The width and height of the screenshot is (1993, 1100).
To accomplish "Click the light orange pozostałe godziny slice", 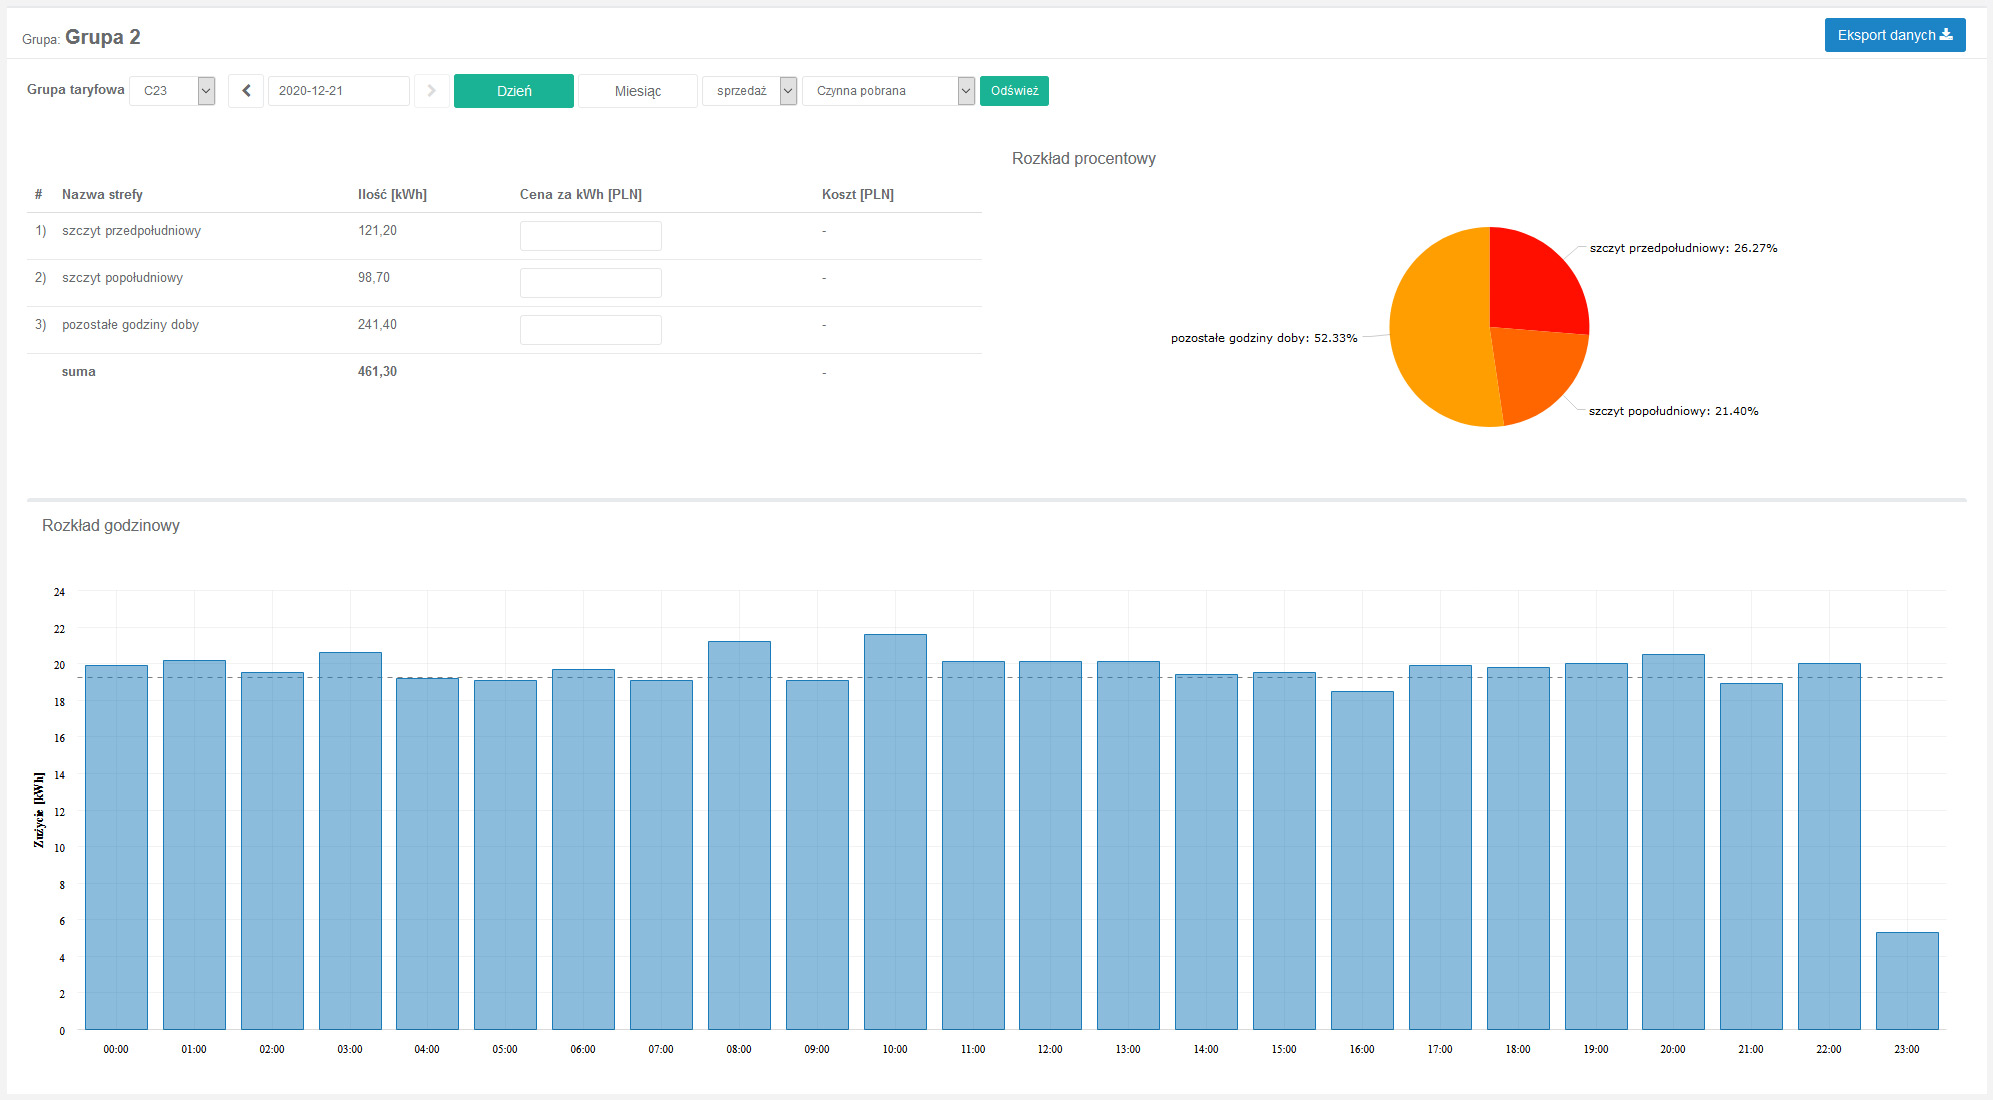I will click(1435, 330).
